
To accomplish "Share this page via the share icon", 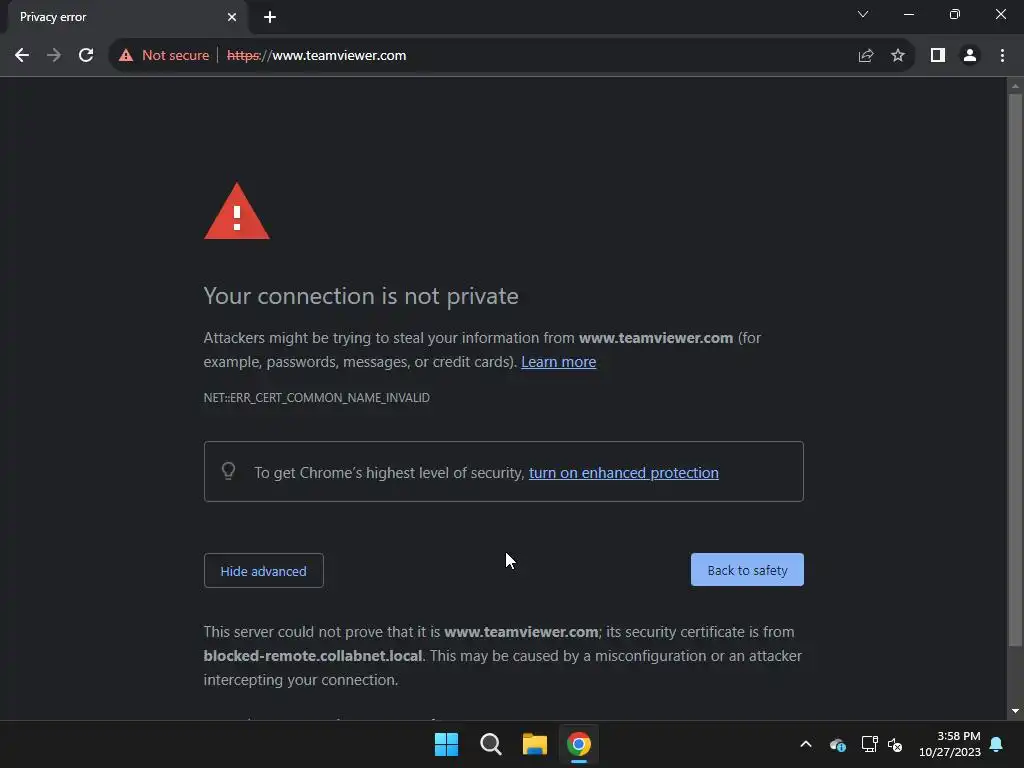I will click(x=866, y=56).
